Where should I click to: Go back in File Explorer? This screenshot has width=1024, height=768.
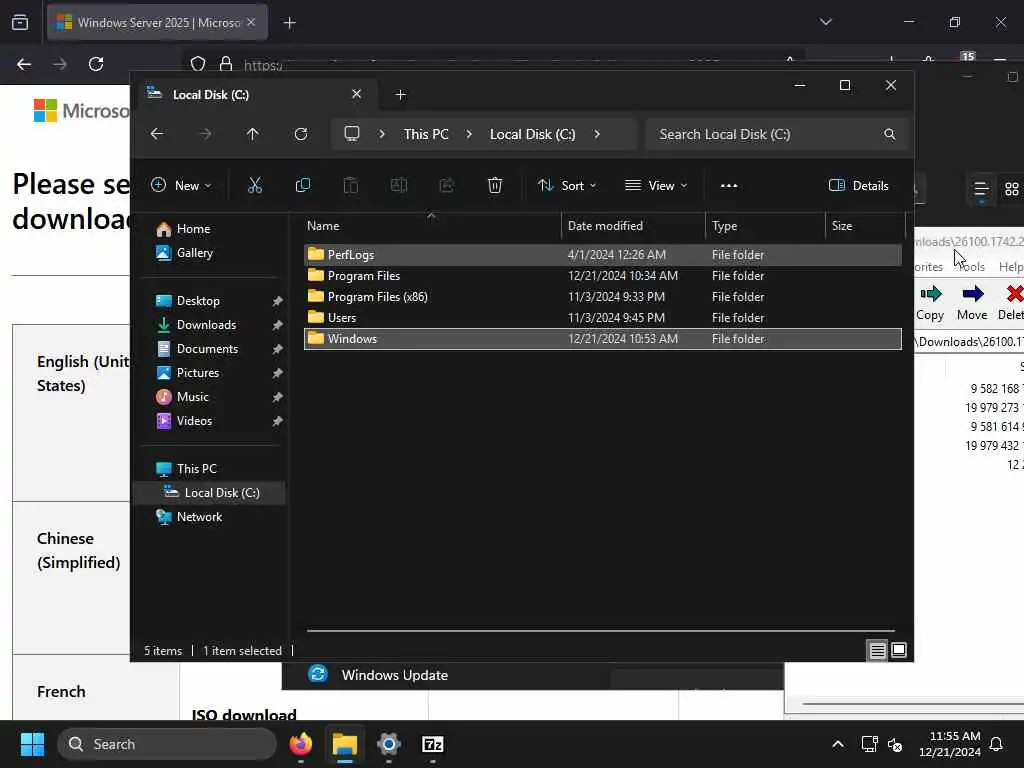[157, 134]
